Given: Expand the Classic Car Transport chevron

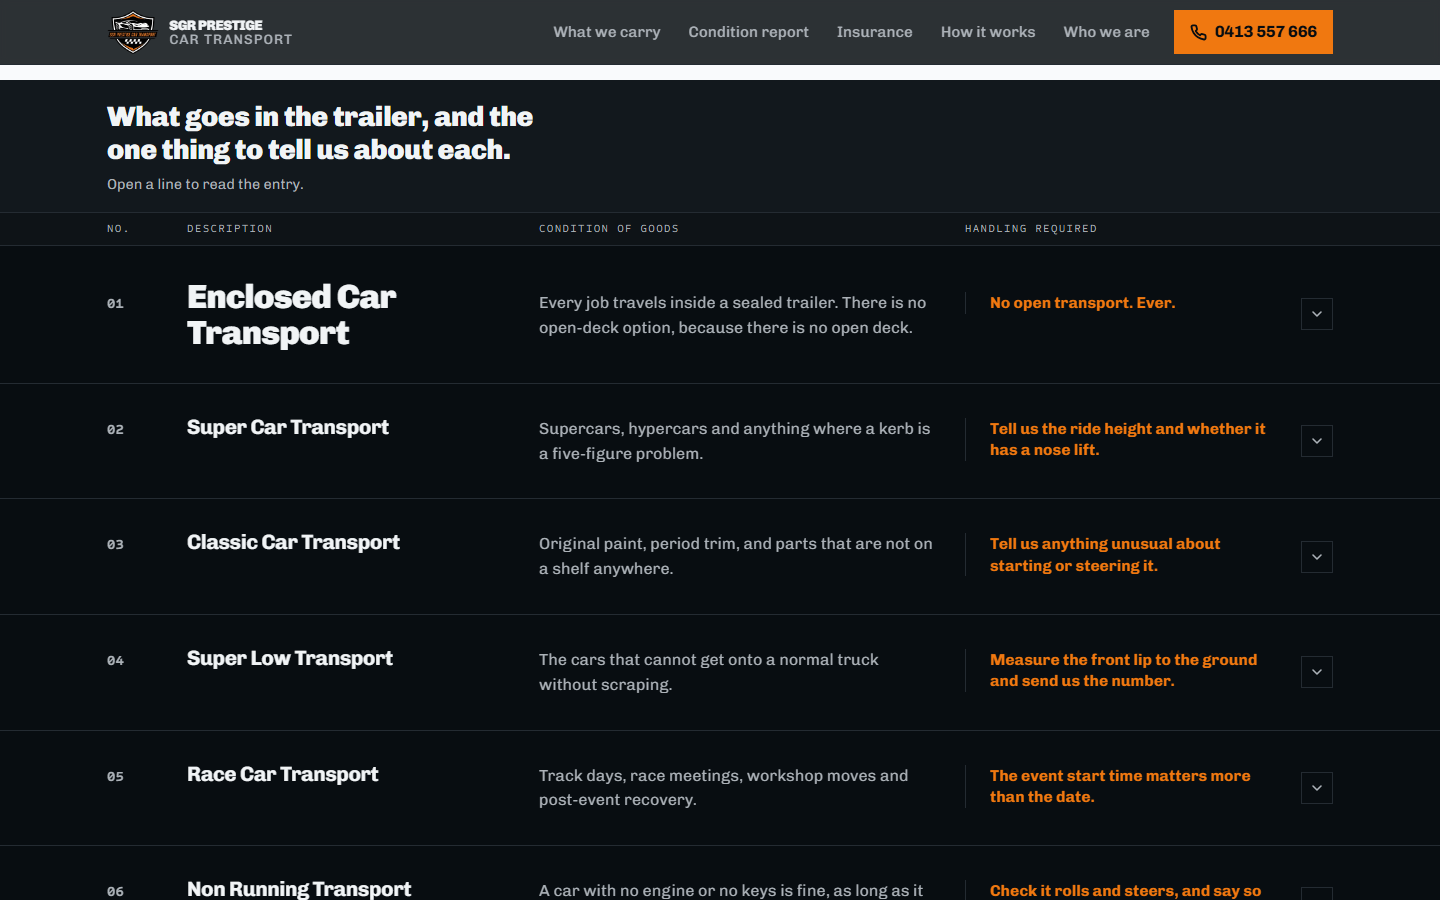Looking at the screenshot, I should point(1317,557).
